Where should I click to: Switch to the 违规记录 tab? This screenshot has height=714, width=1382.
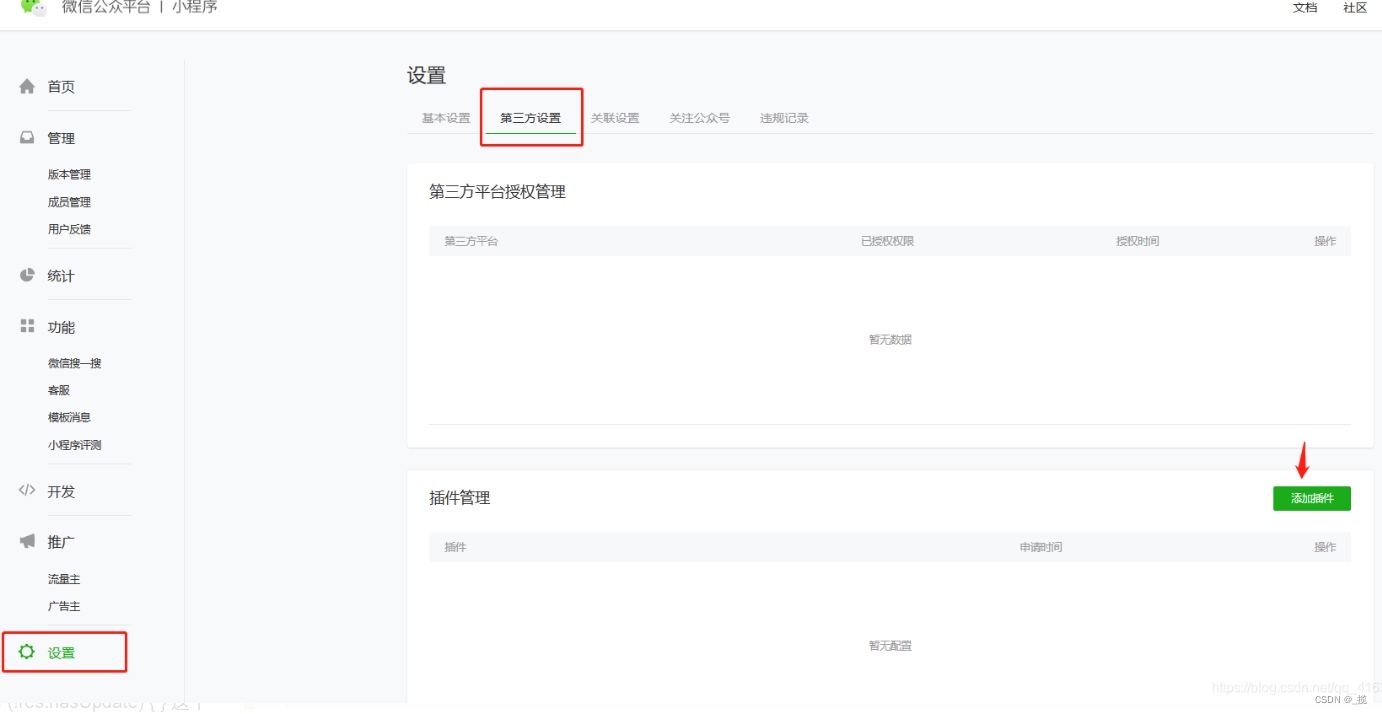click(x=784, y=118)
